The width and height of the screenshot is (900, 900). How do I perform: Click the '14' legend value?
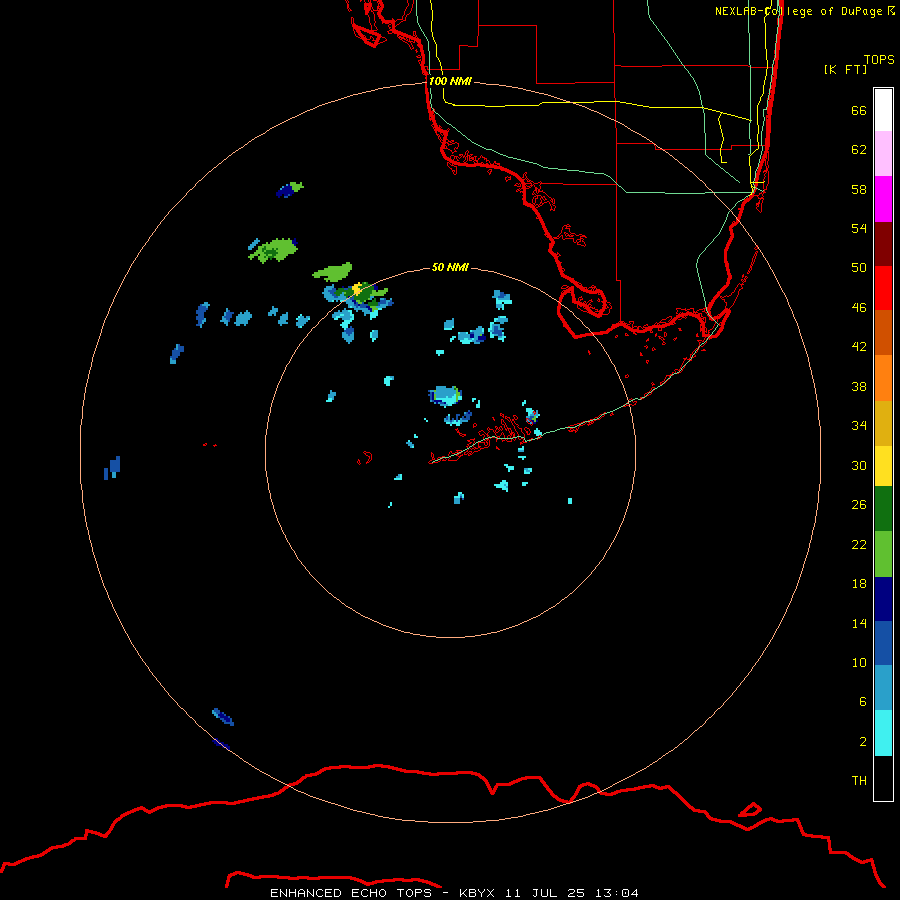pyautogui.click(x=859, y=623)
